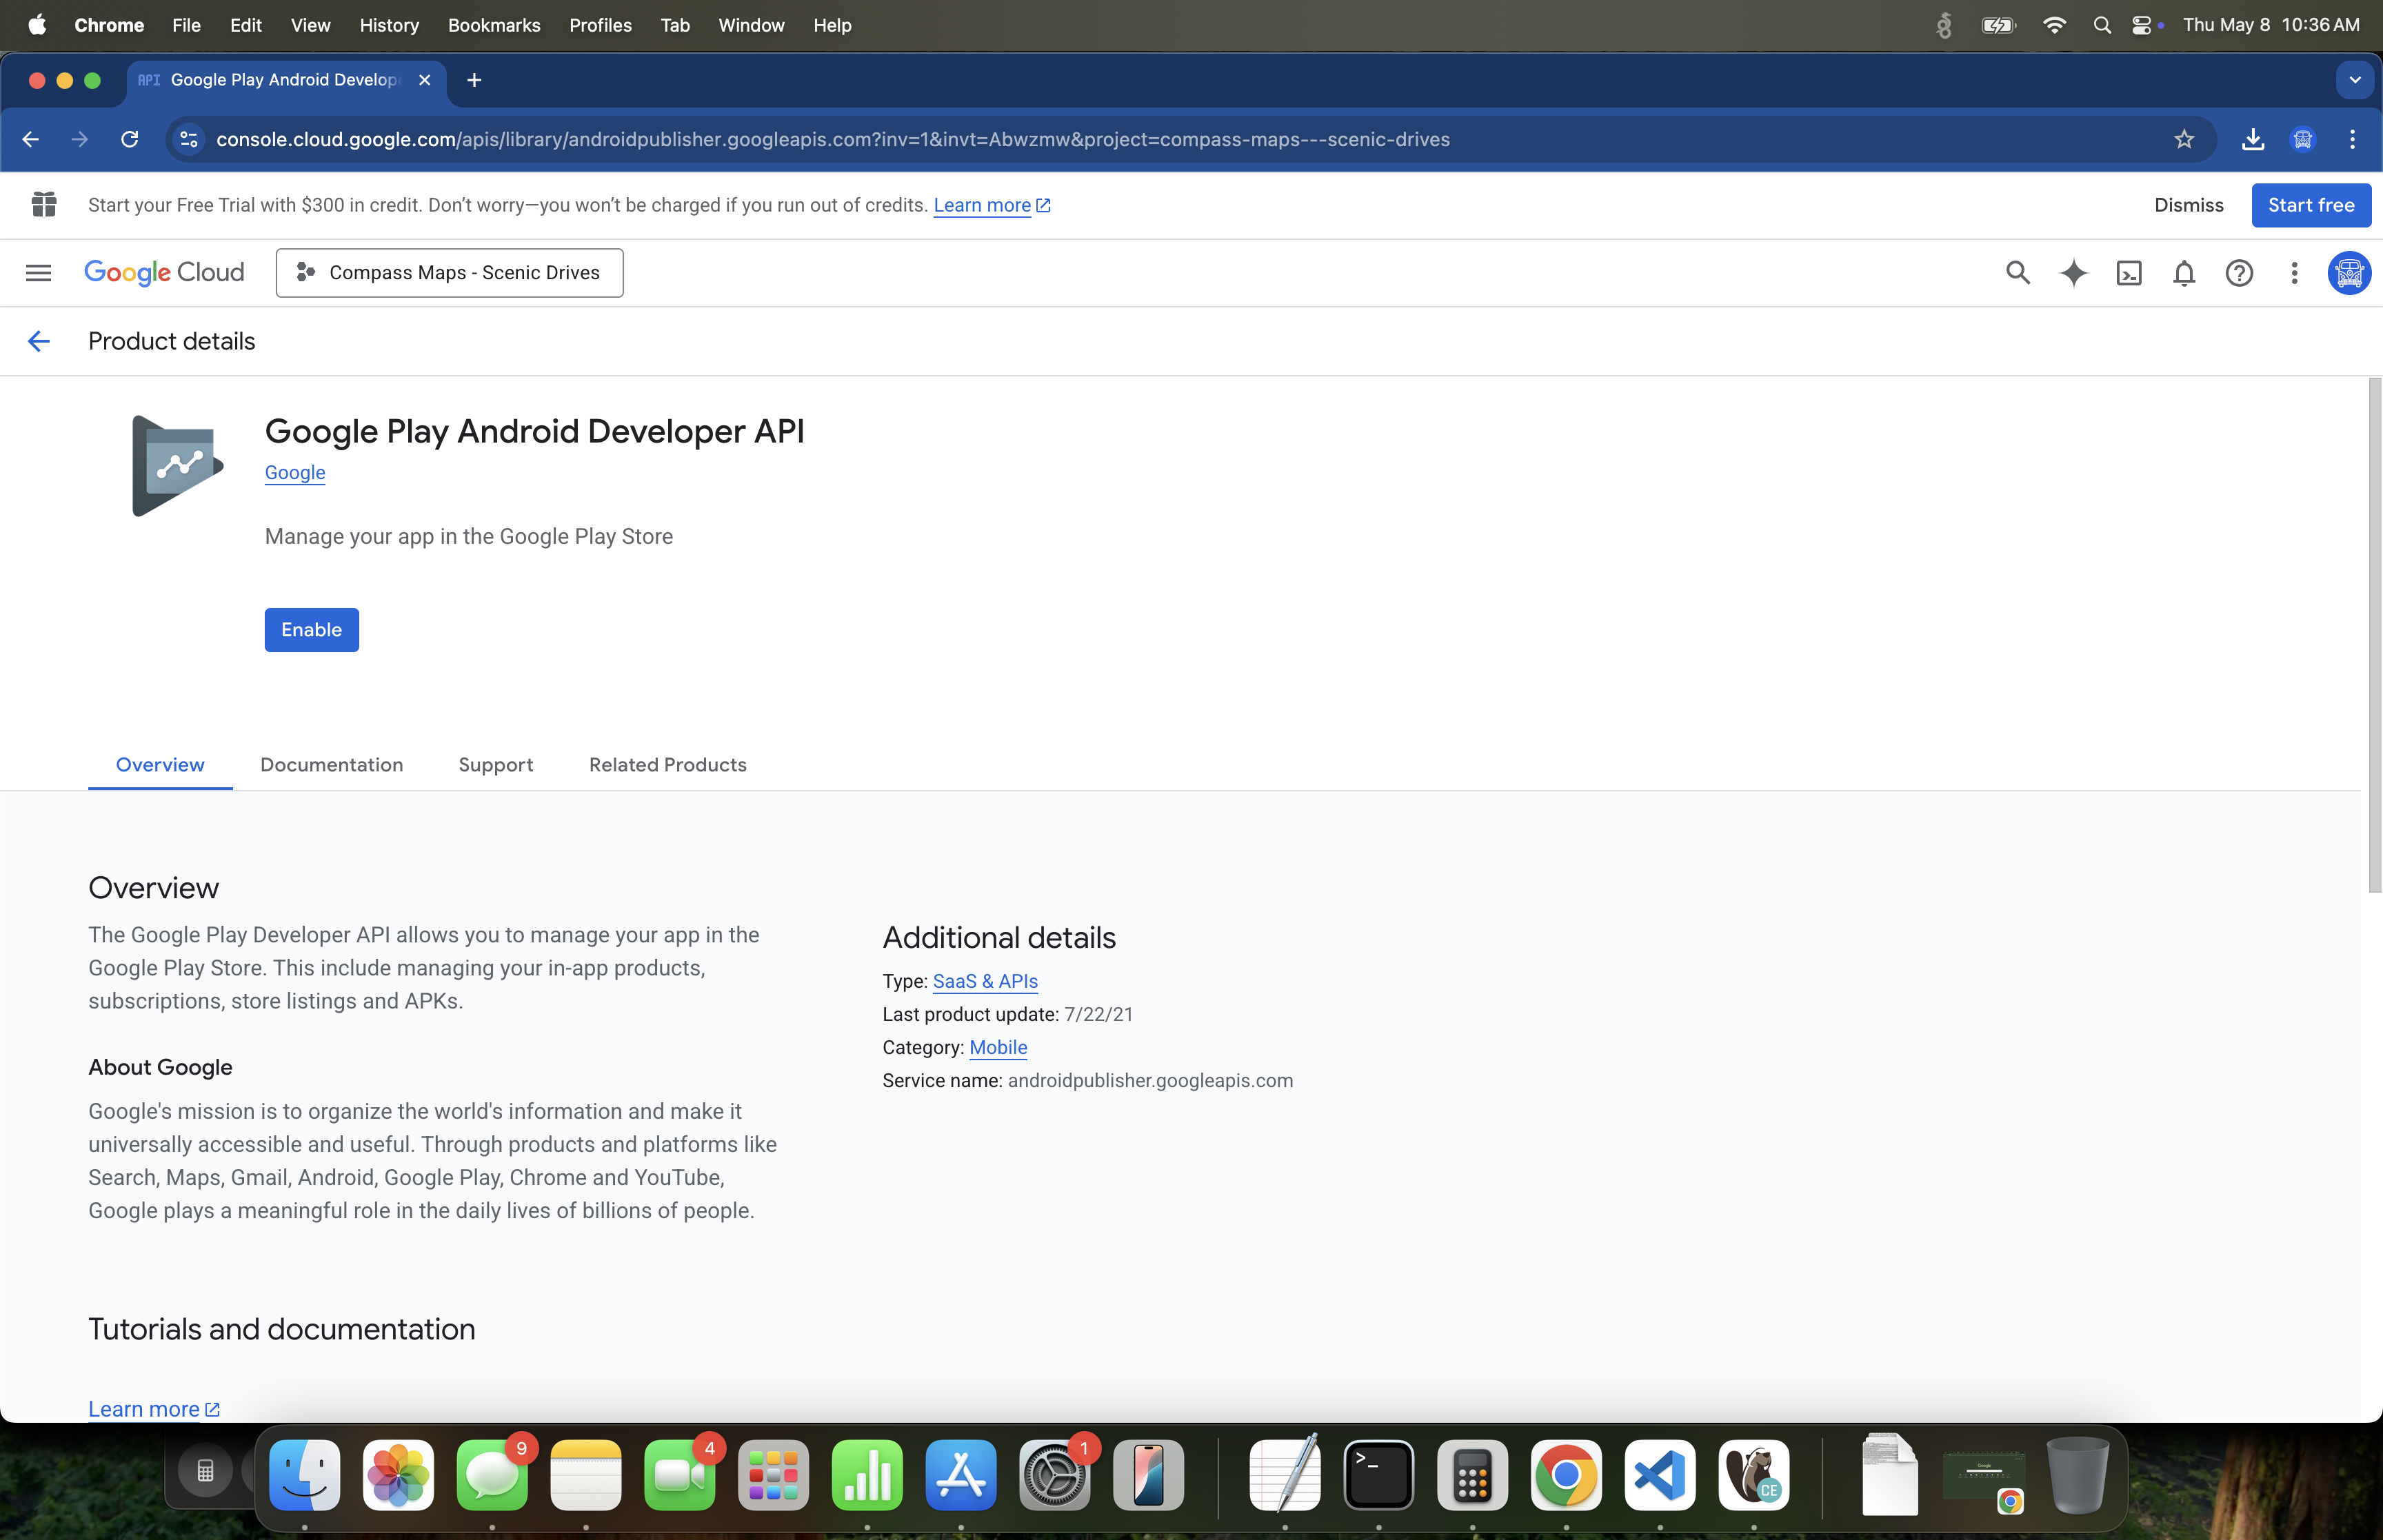Open a new Chrome tab

coord(474,80)
